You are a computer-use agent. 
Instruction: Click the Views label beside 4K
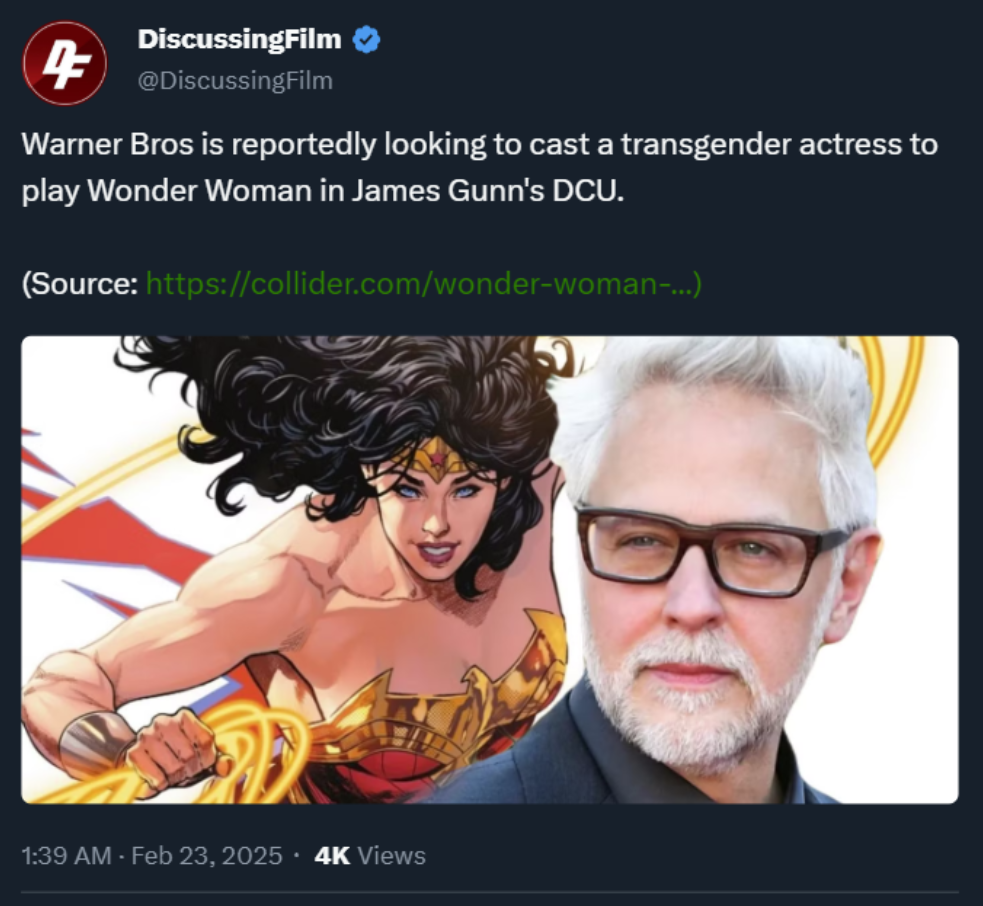[391, 856]
